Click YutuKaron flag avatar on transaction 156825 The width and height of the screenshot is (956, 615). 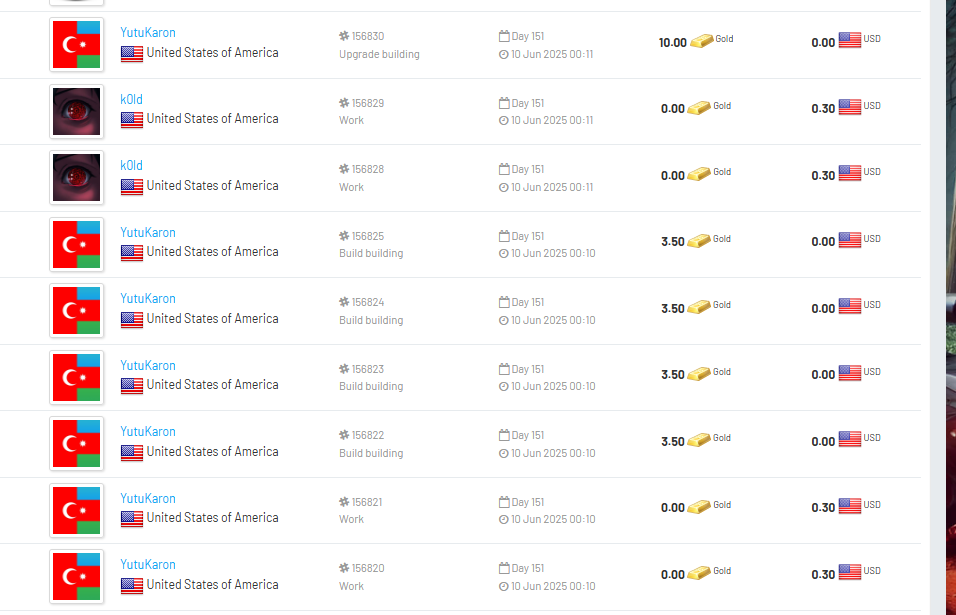click(x=77, y=244)
